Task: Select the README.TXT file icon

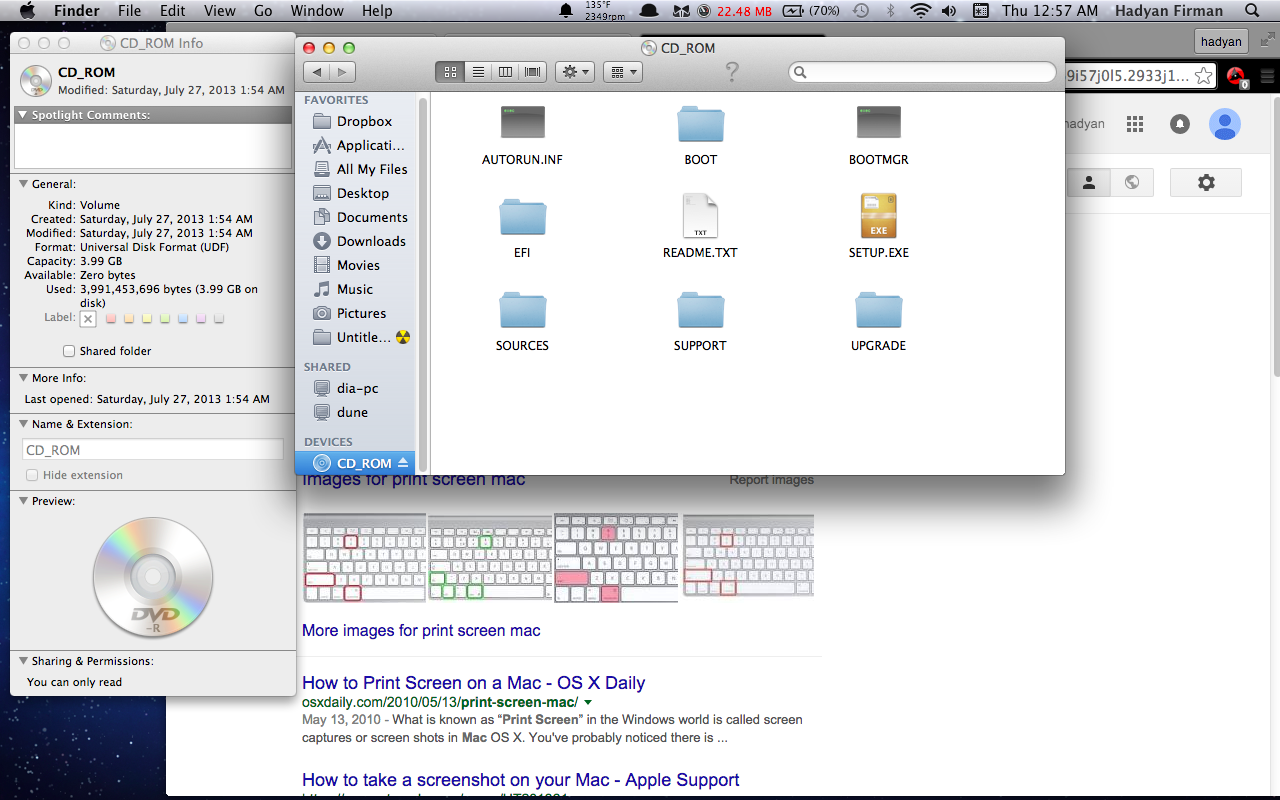Action: click(x=700, y=216)
